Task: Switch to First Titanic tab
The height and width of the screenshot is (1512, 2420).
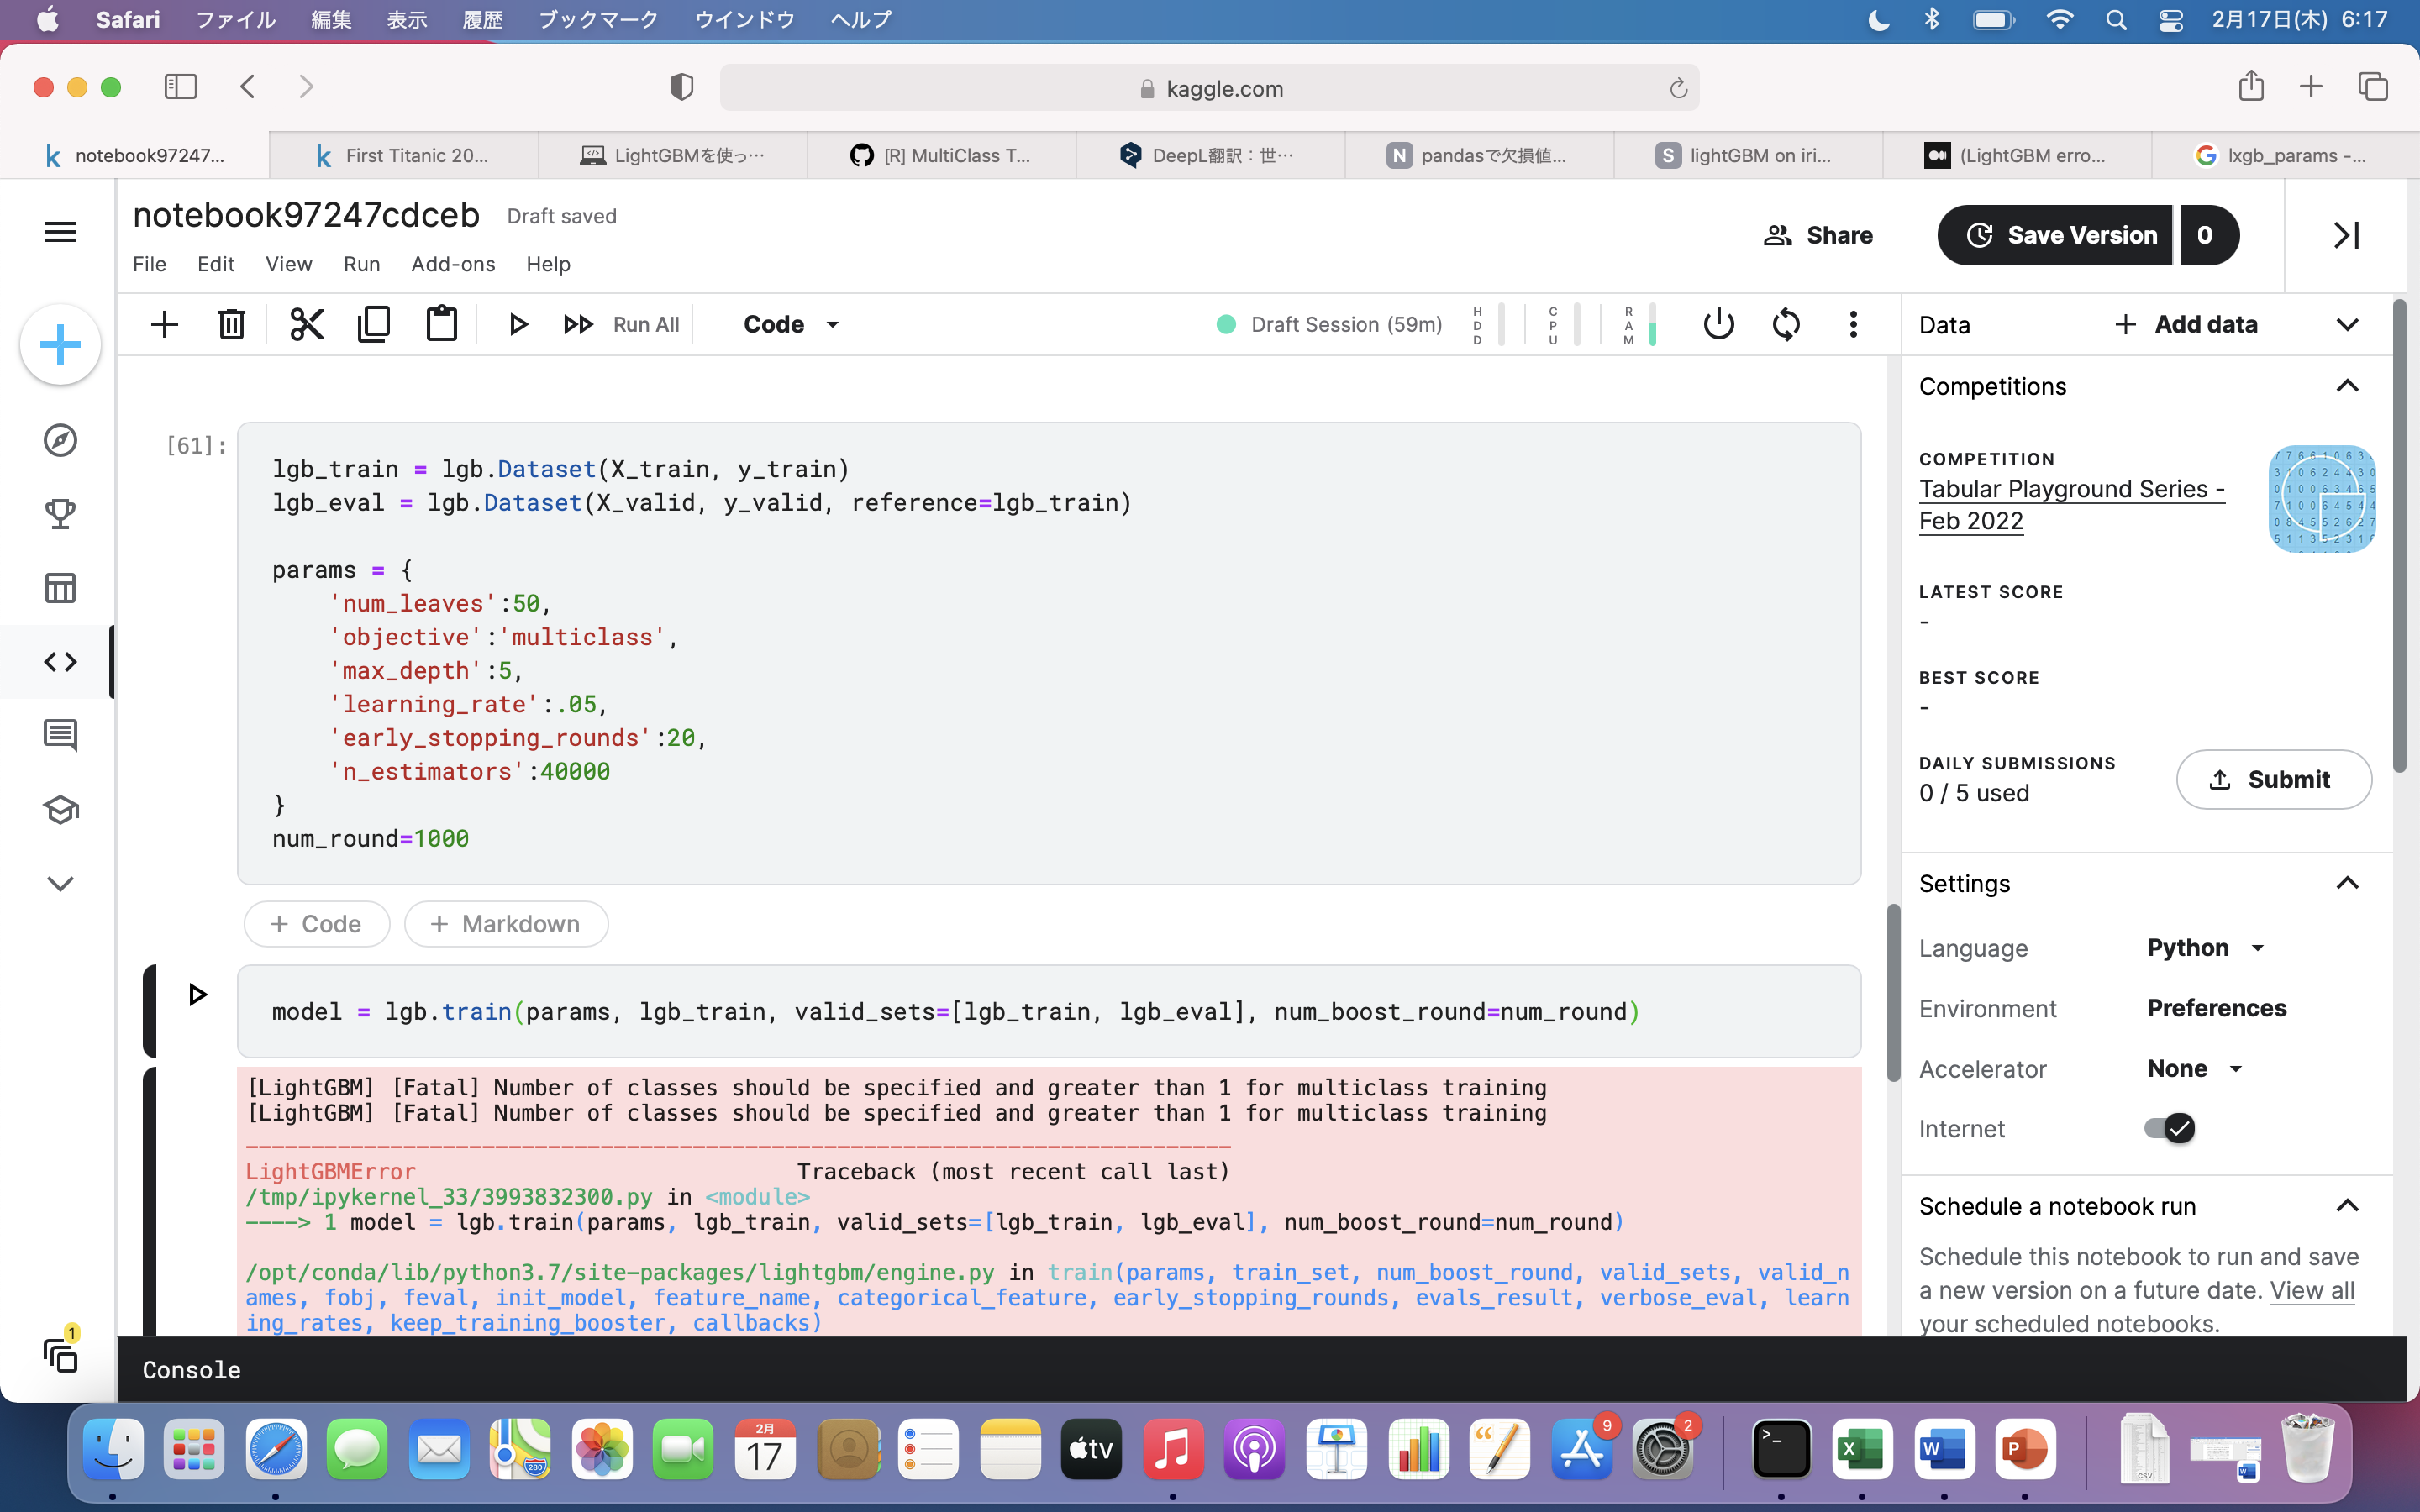Action: (x=404, y=155)
